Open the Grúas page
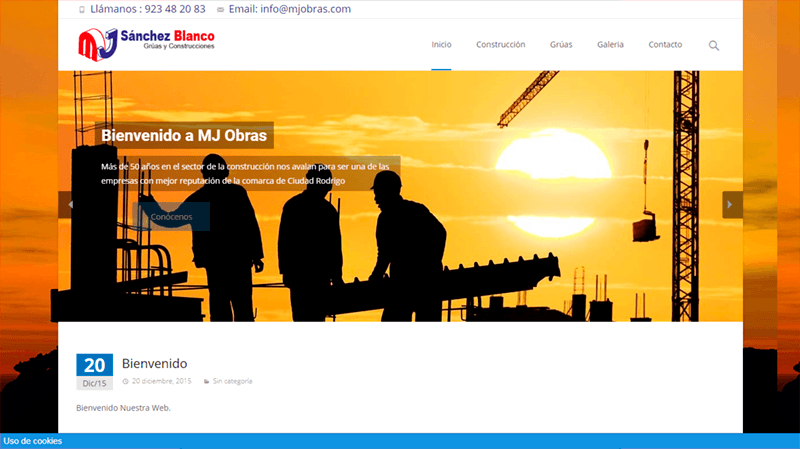 point(561,45)
